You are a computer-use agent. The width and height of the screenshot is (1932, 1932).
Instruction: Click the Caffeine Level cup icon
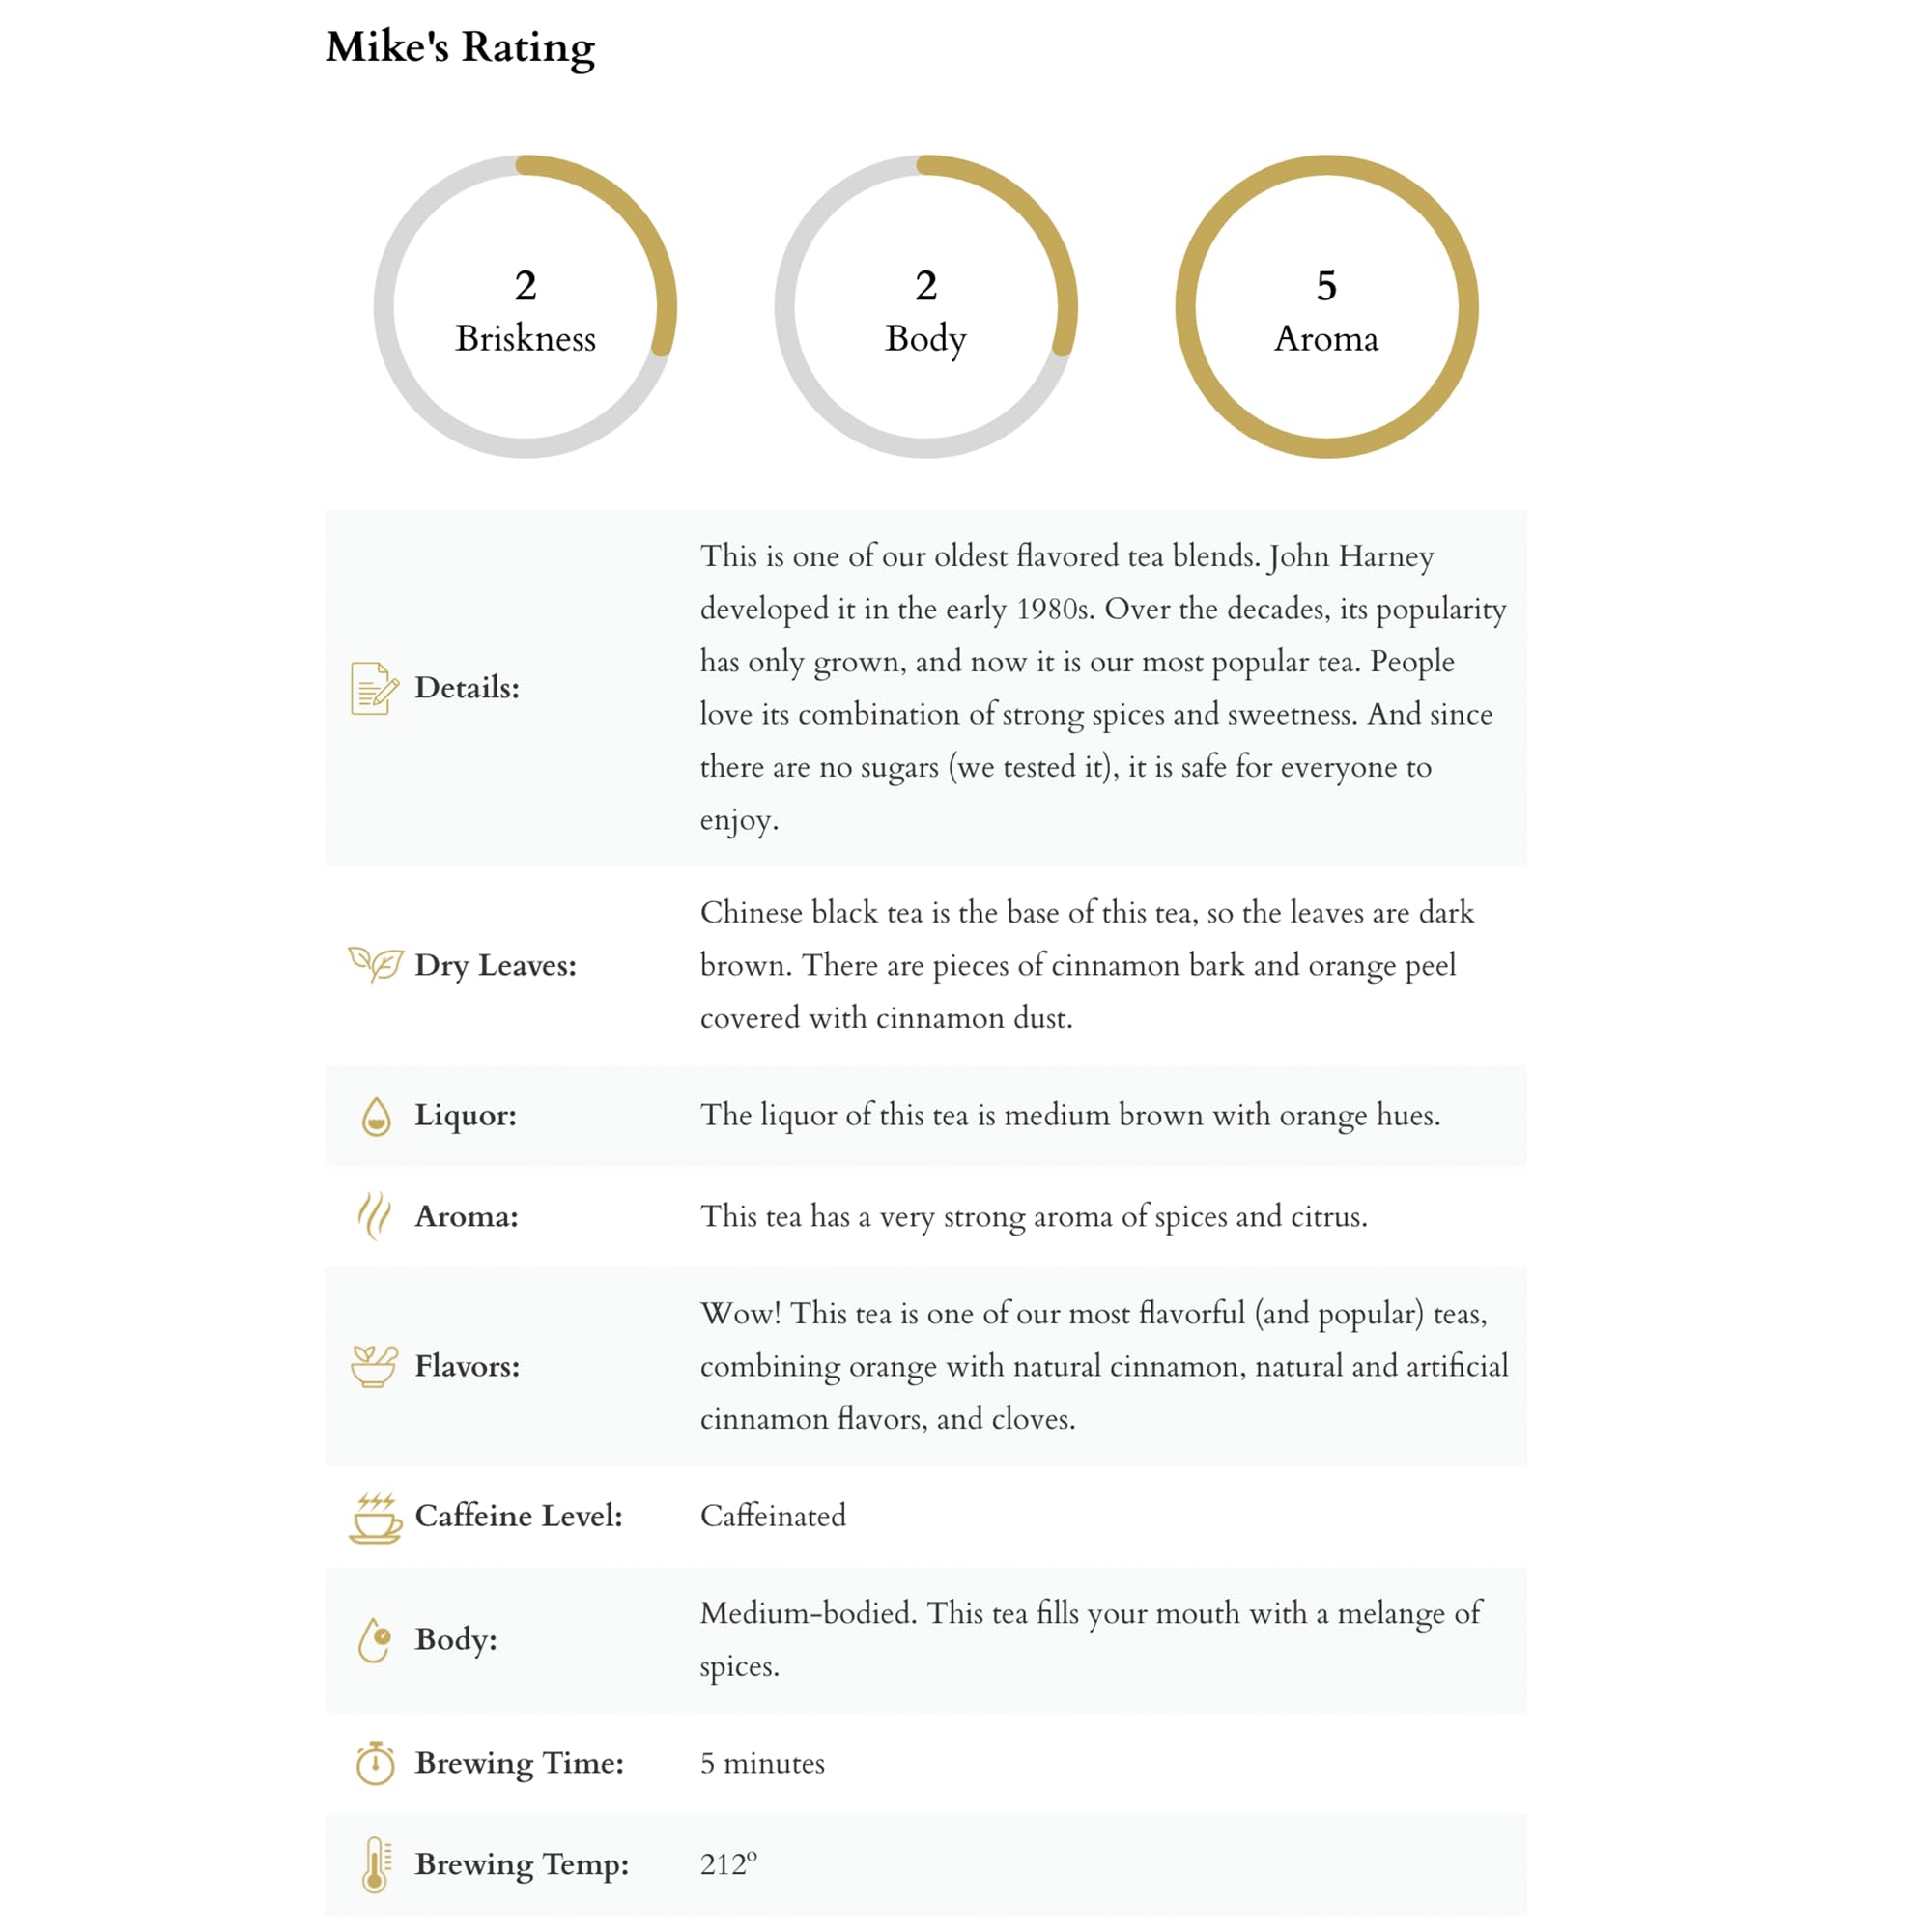point(375,1517)
